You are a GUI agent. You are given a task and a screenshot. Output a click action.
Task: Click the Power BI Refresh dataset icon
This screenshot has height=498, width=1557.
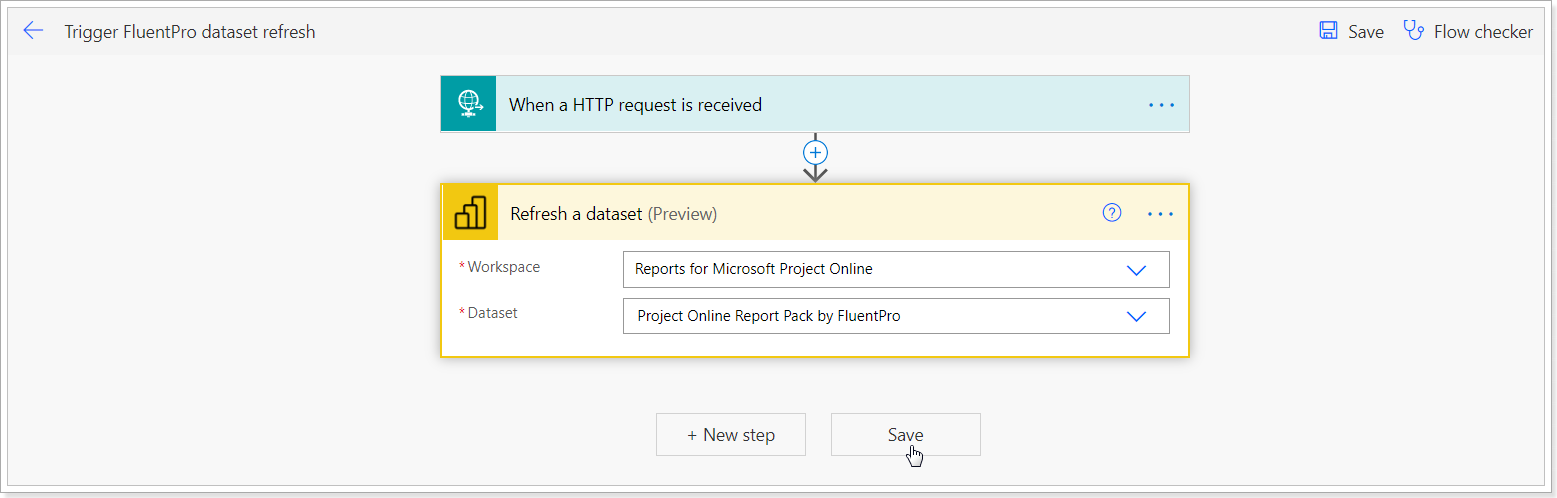470,213
